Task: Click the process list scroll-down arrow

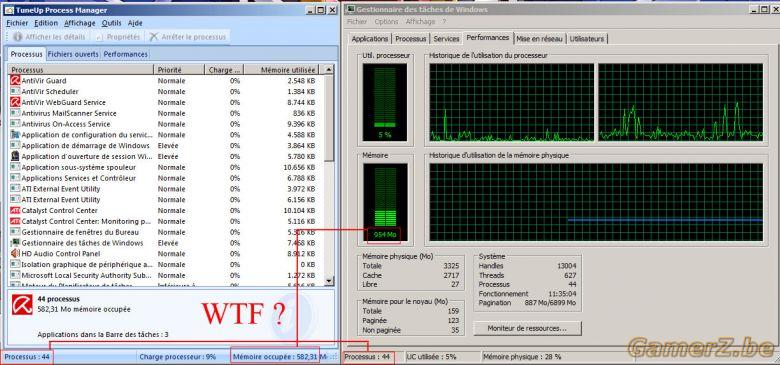Action: click(x=328, y=281)
